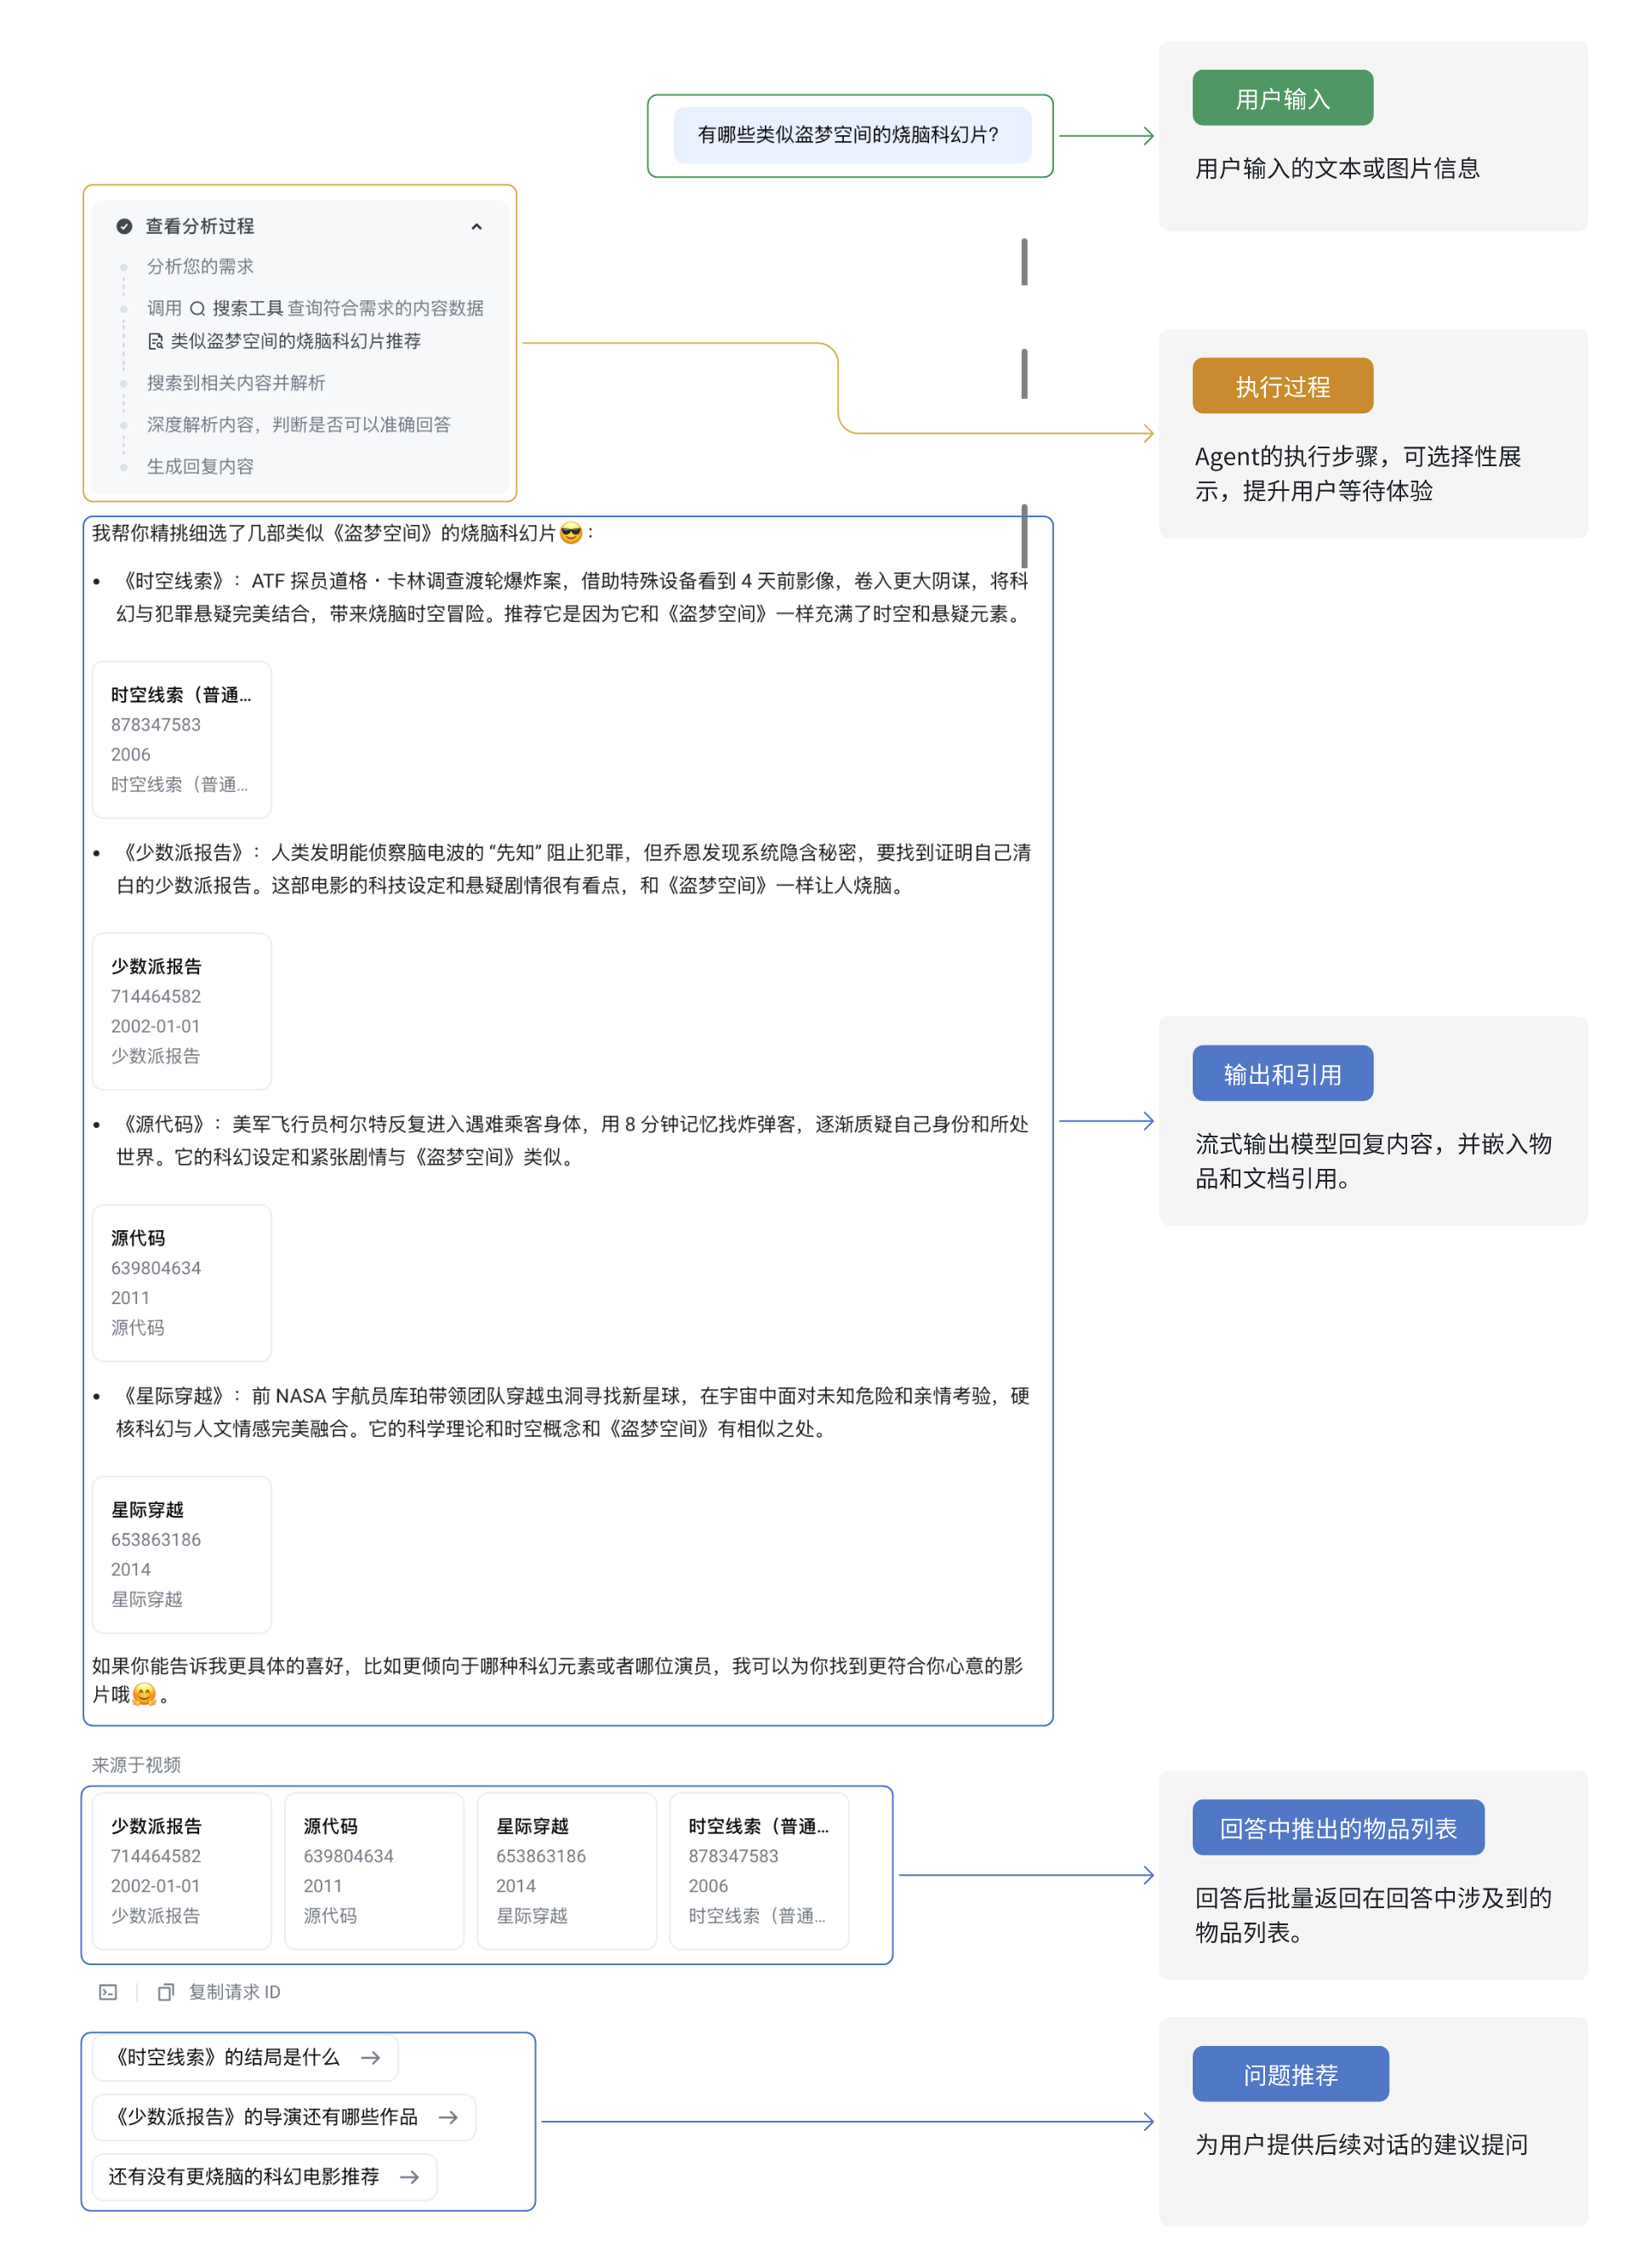Click the 来源于视频 section label
1630x2268 pixels.
tap(136, 1766)
